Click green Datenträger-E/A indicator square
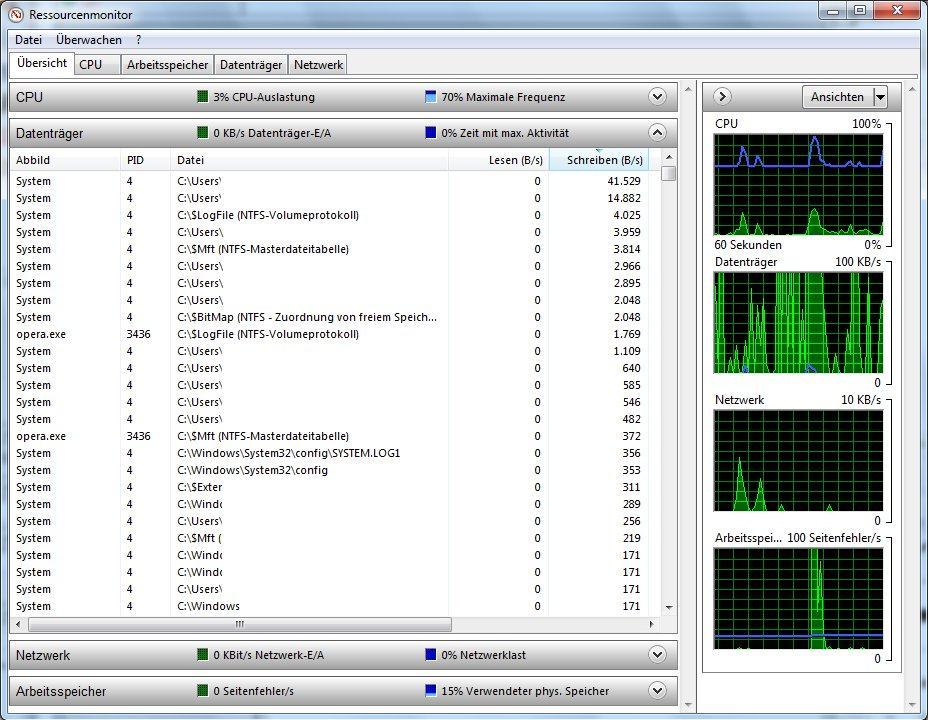928x720 pixels. pos(202,133)
